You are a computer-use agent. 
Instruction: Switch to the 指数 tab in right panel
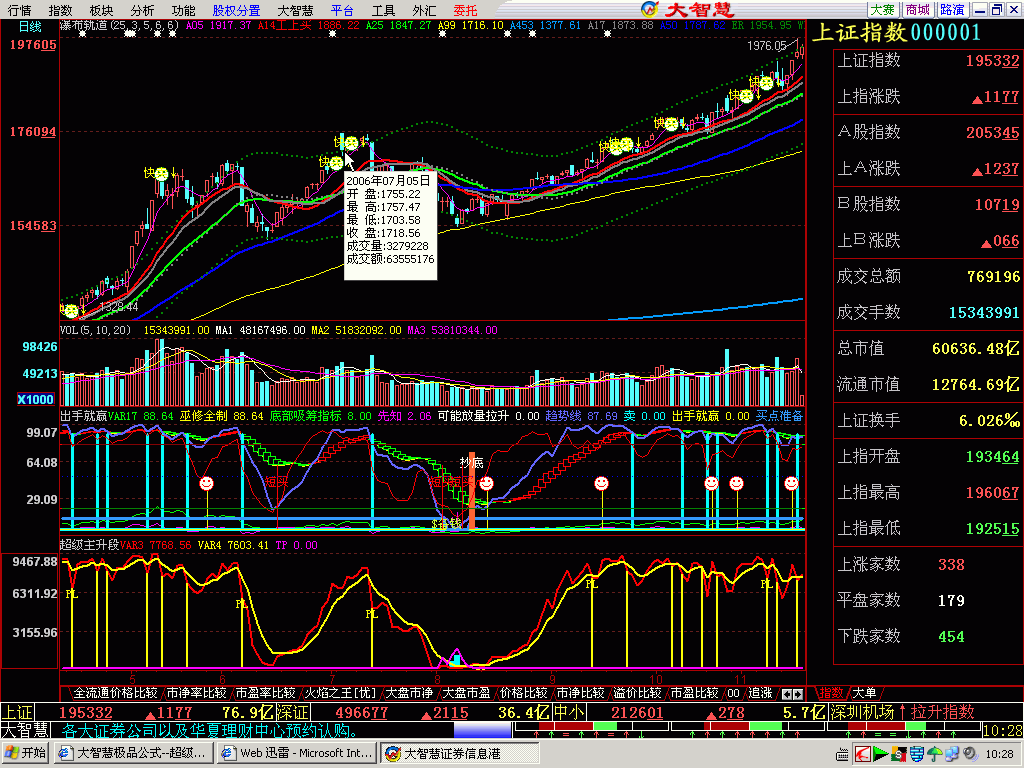[x=831, y=693]
